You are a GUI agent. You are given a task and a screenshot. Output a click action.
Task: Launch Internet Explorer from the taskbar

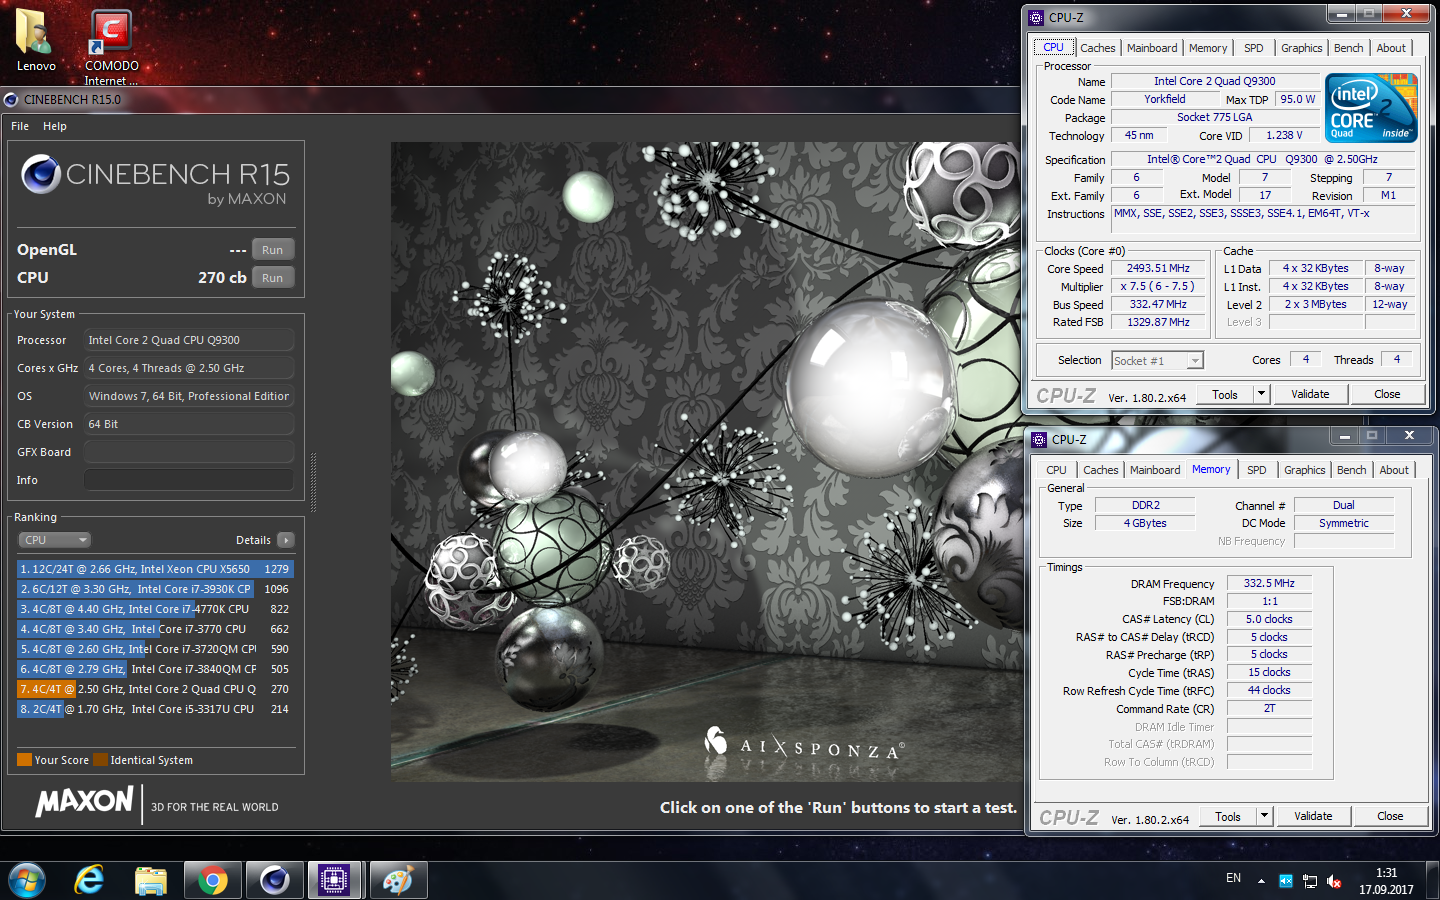click(x=89, y=880)
